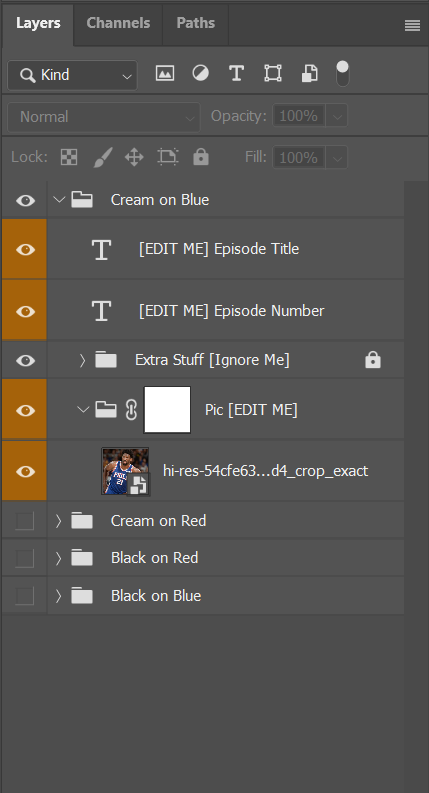This screenshot has width=429, height=793.
Task: Select the Cream on Red group name
Action: click(x=158, y=520)
